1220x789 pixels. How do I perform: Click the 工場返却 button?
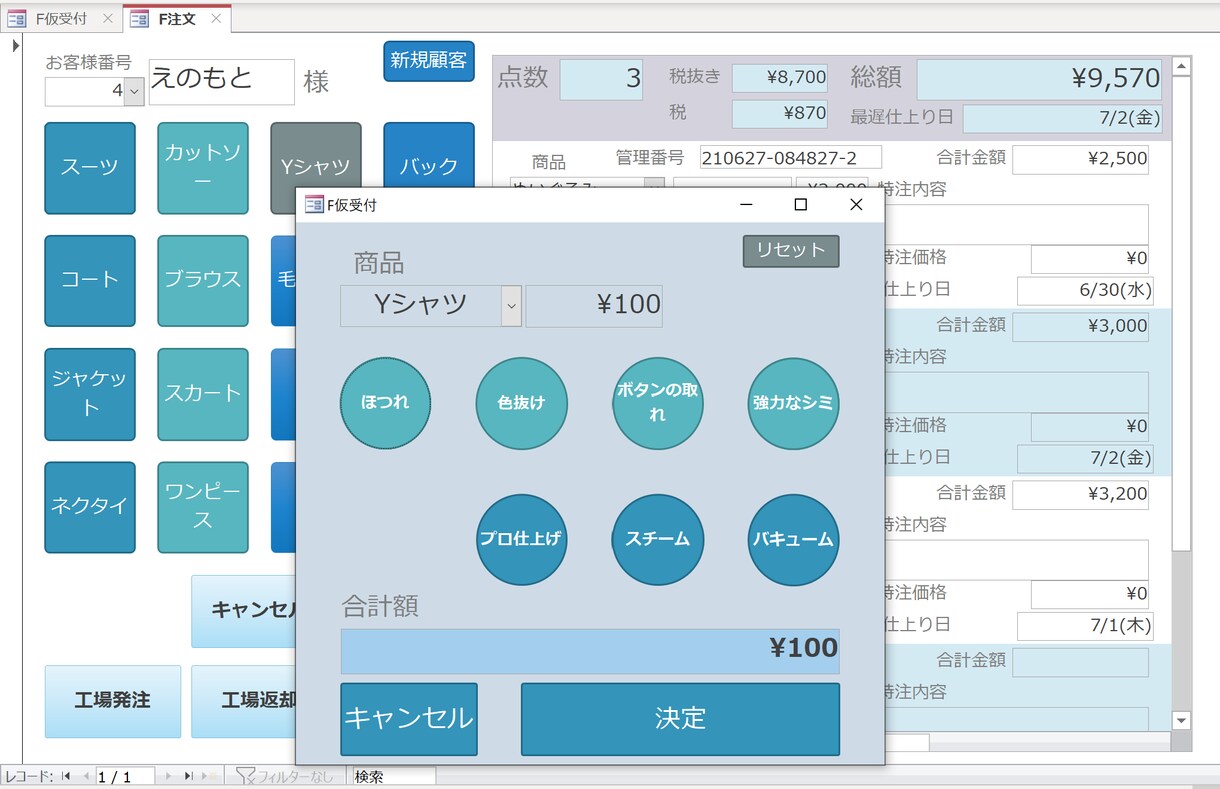click(244, 701)
